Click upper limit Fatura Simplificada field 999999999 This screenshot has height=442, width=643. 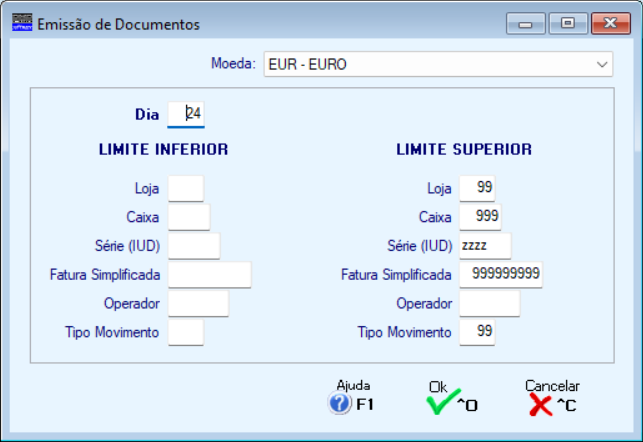[x=500, y=274]
